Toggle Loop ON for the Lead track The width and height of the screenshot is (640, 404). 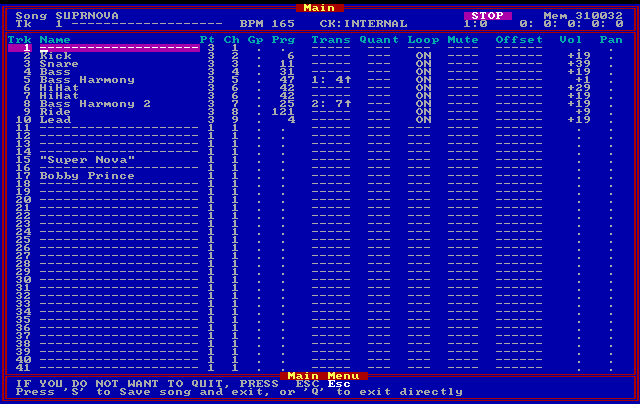[x=423, y=120]
